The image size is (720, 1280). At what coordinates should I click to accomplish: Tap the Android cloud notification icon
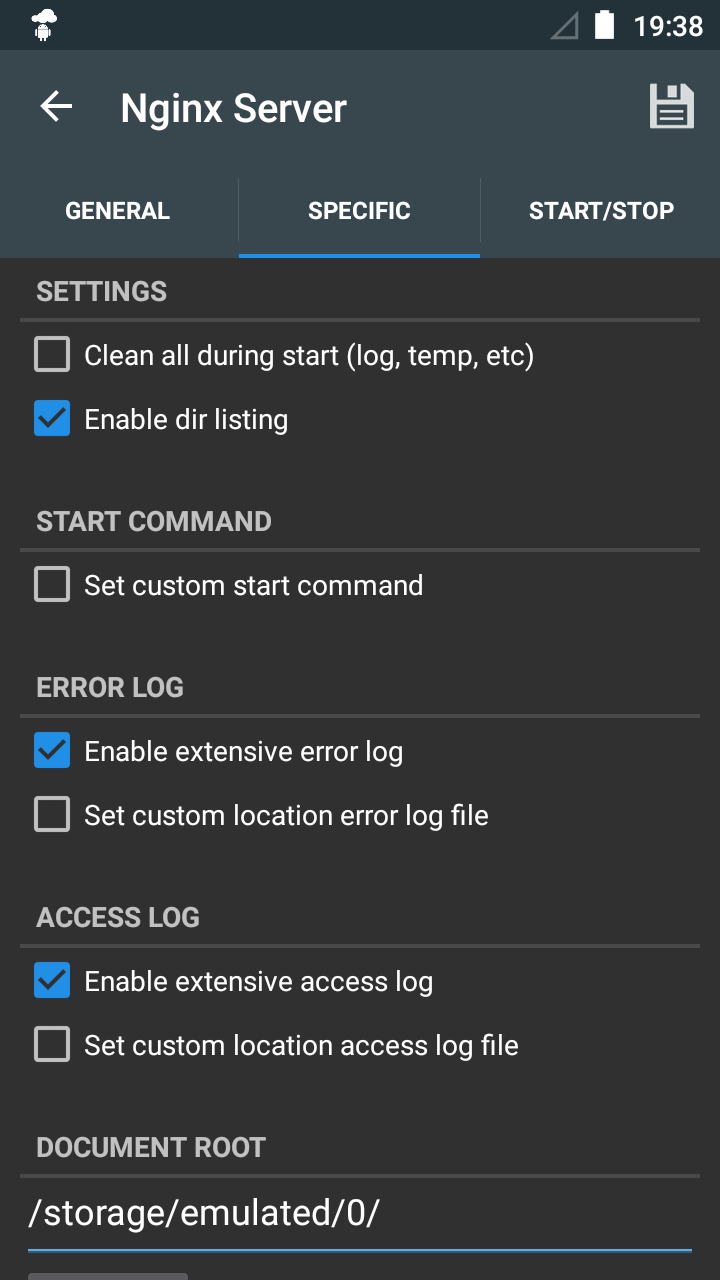point(44,24)
